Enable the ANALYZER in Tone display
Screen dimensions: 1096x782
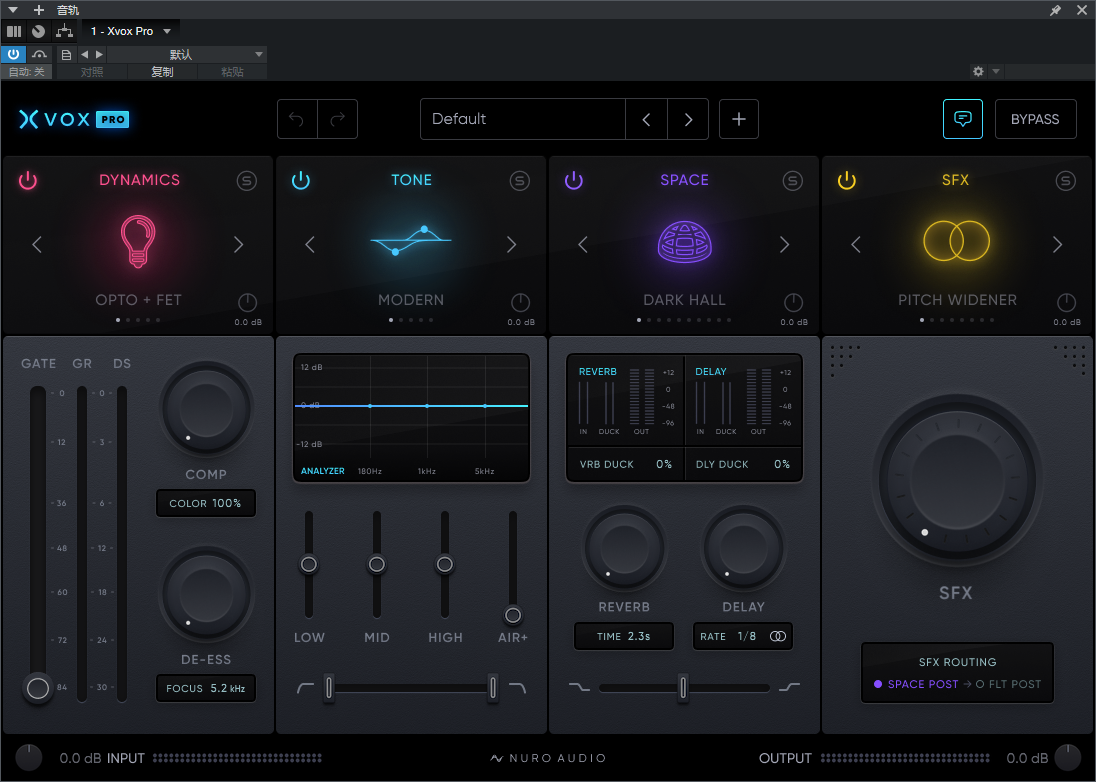coord(322,471)
